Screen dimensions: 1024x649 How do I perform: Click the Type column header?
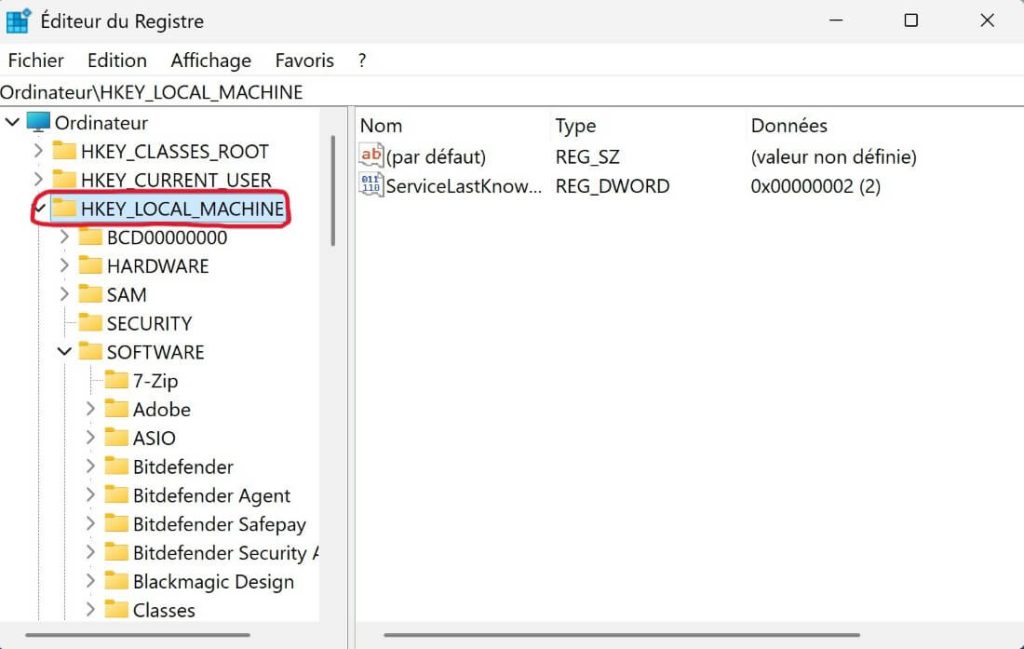(x=575, y=126)
